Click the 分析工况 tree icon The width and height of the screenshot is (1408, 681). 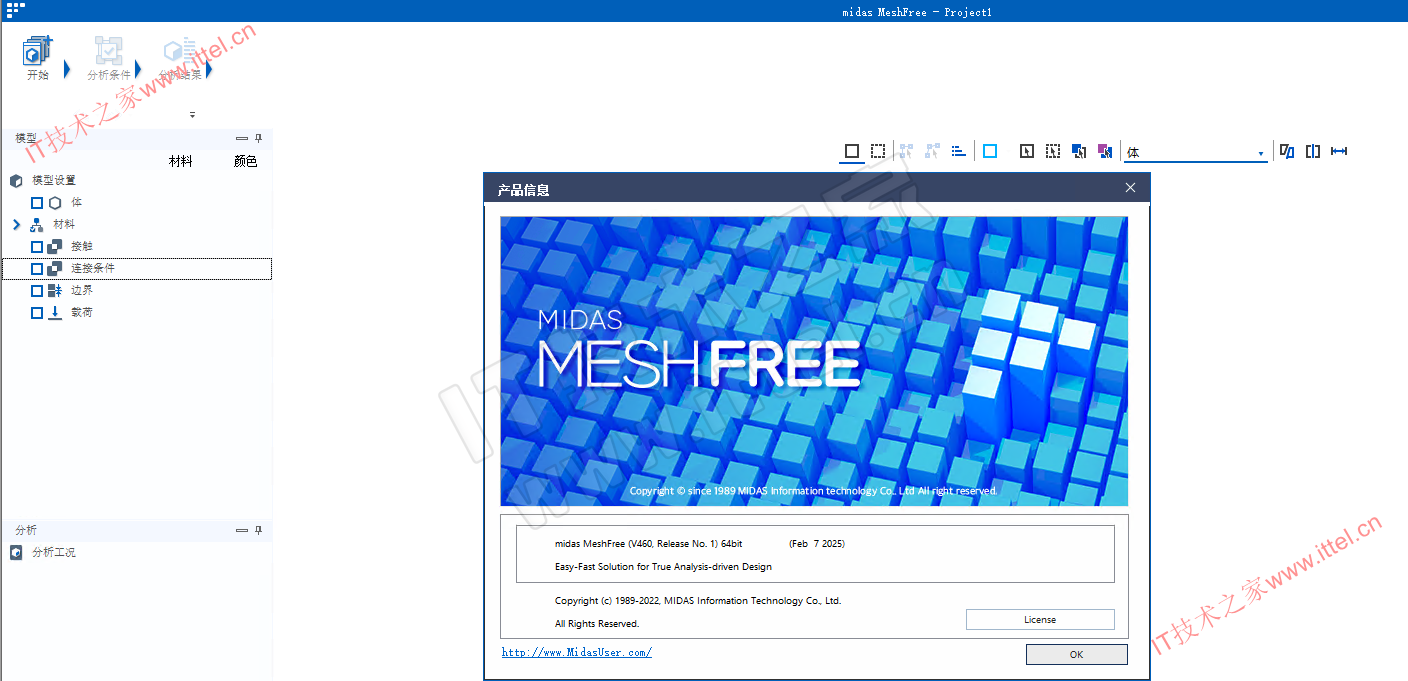point(16,552)
